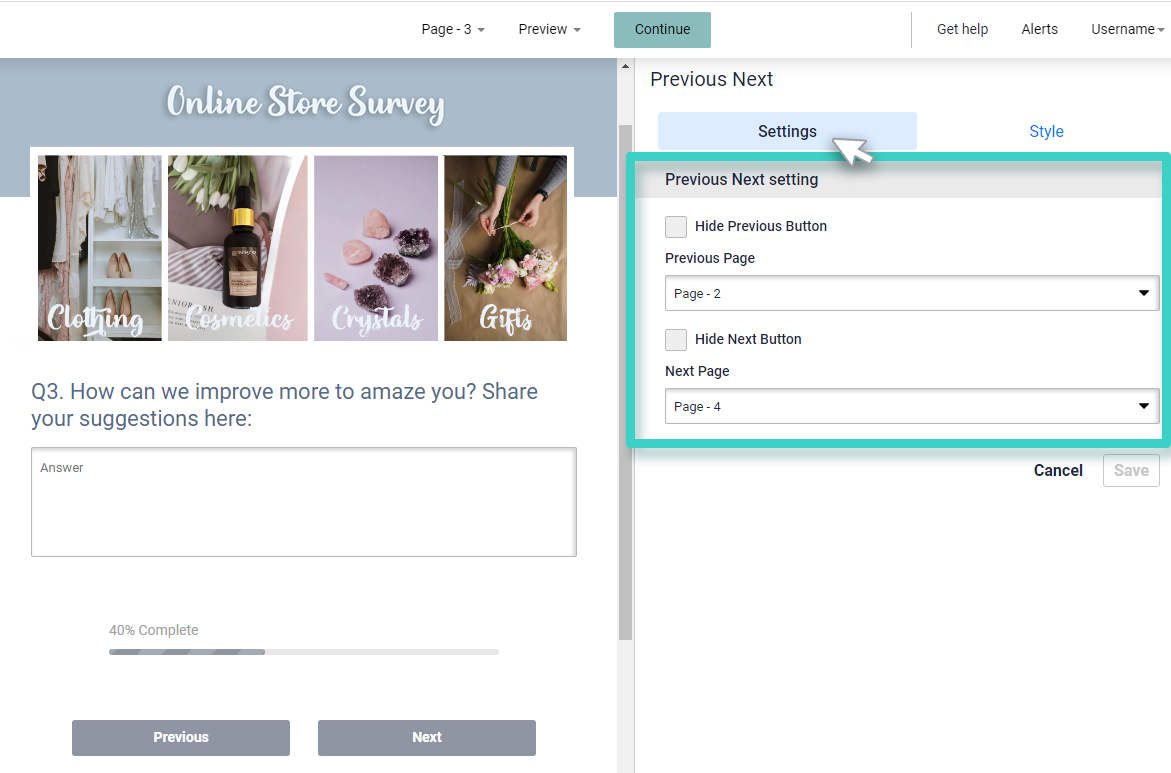Click the 40% Complete progress bar
Viewport: 1171px width, 773px height.
[304, 652]
